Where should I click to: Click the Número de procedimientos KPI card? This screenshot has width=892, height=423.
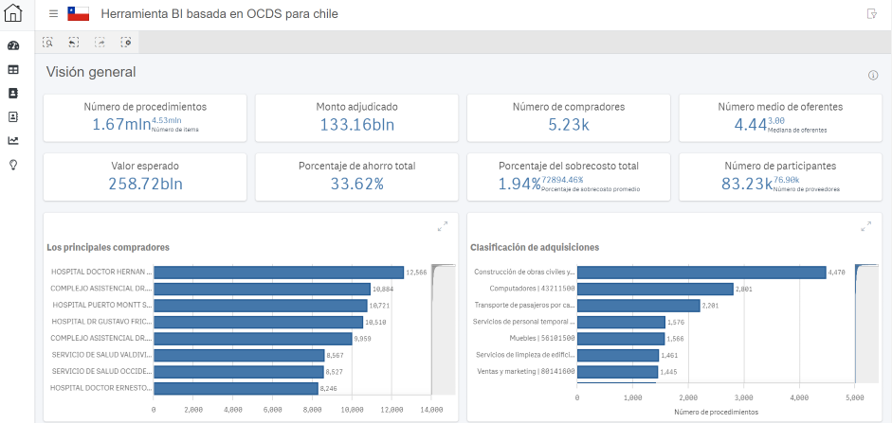pos(146,116)
